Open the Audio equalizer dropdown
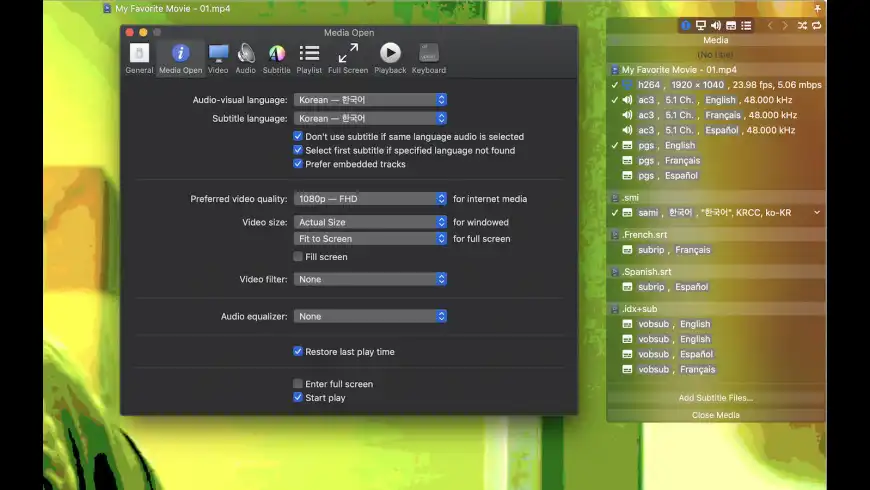The height and width of the screenshot is (490, 870). click(x=370, y=316)
